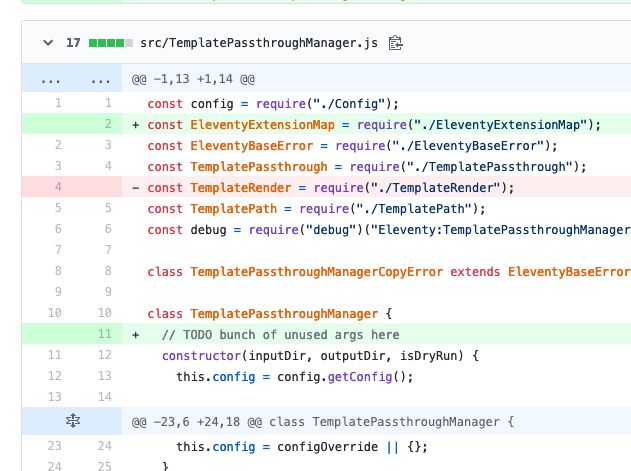Click the green diffstat bar blocks
This screenshot has height=471, width=631.
(x=111, y=43)
